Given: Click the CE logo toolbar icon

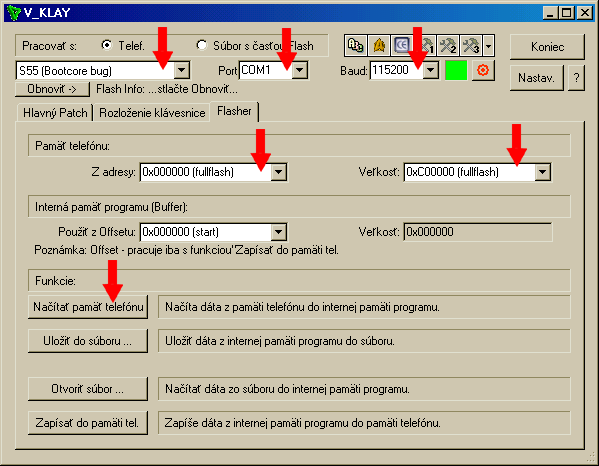Looking at the screenshot, I should coord(402,46).
